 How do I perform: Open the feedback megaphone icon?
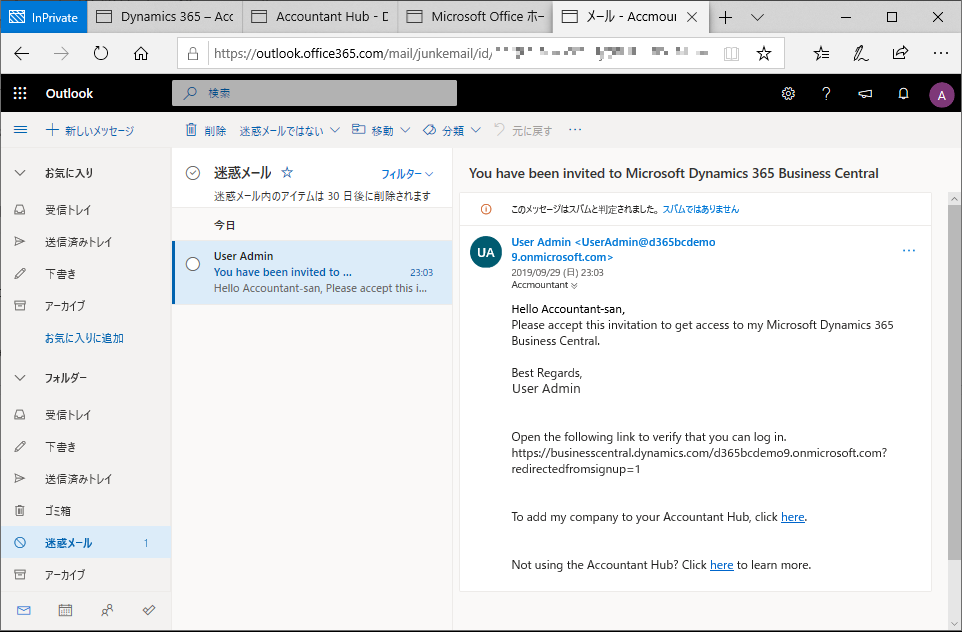click(x=865, y=93)
